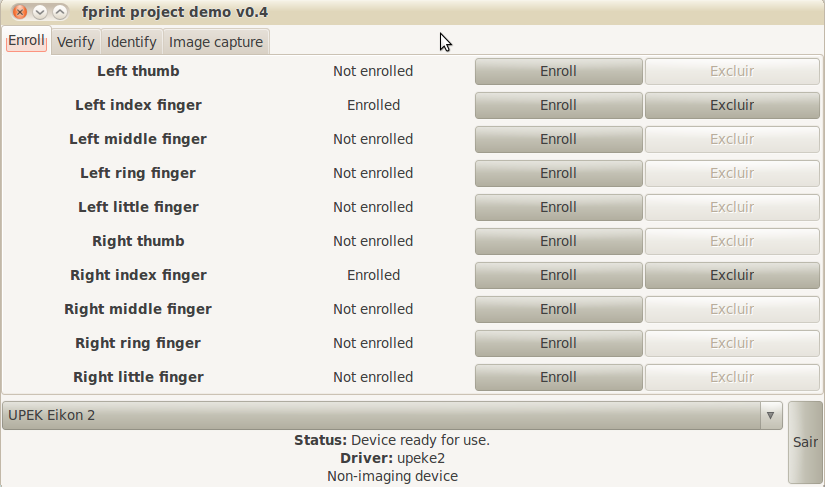Click Enroll for Left thumb
825x487 pixels.
558,71
